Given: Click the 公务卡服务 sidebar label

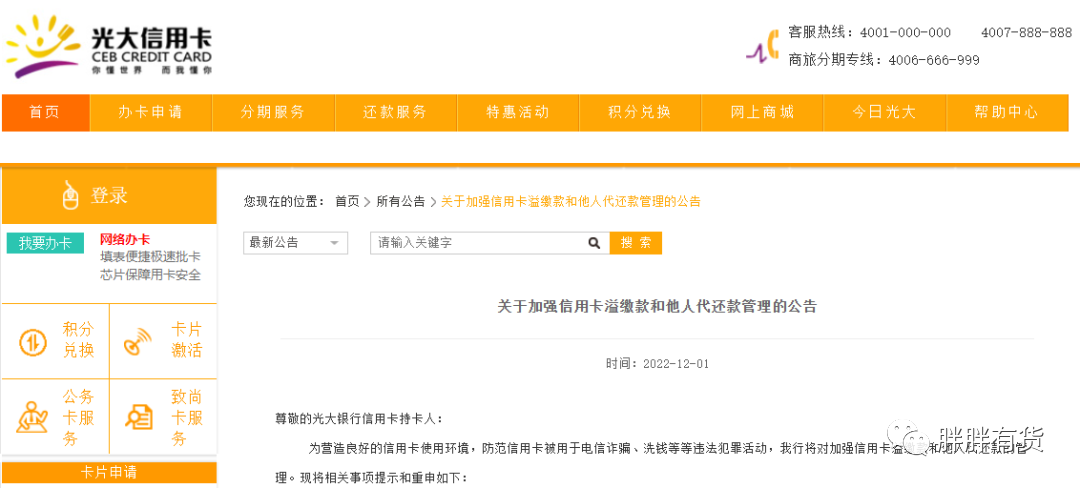Looking at the screenshot, I should (79, 418).
